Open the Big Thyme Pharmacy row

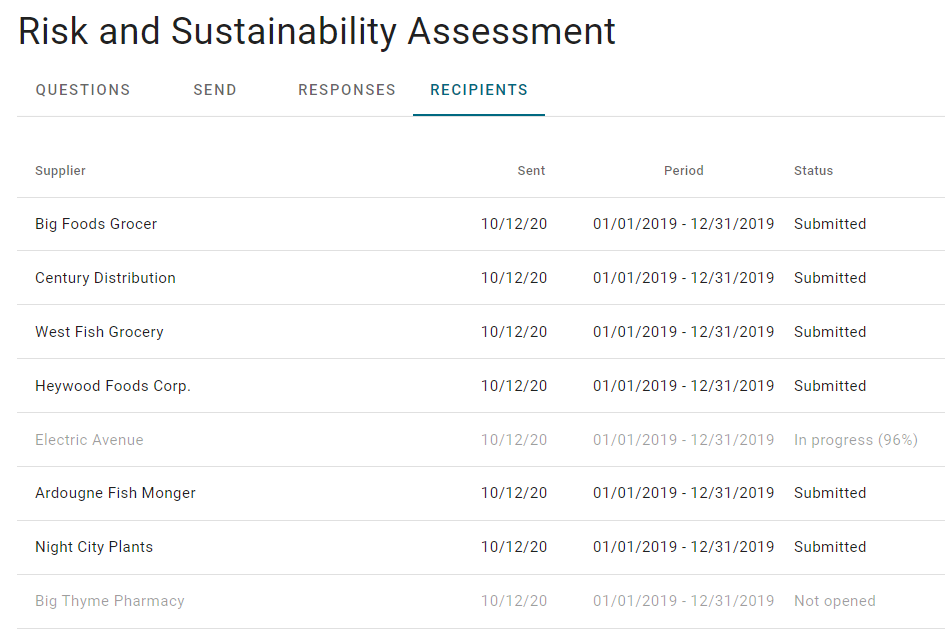[x=481, y=601]
